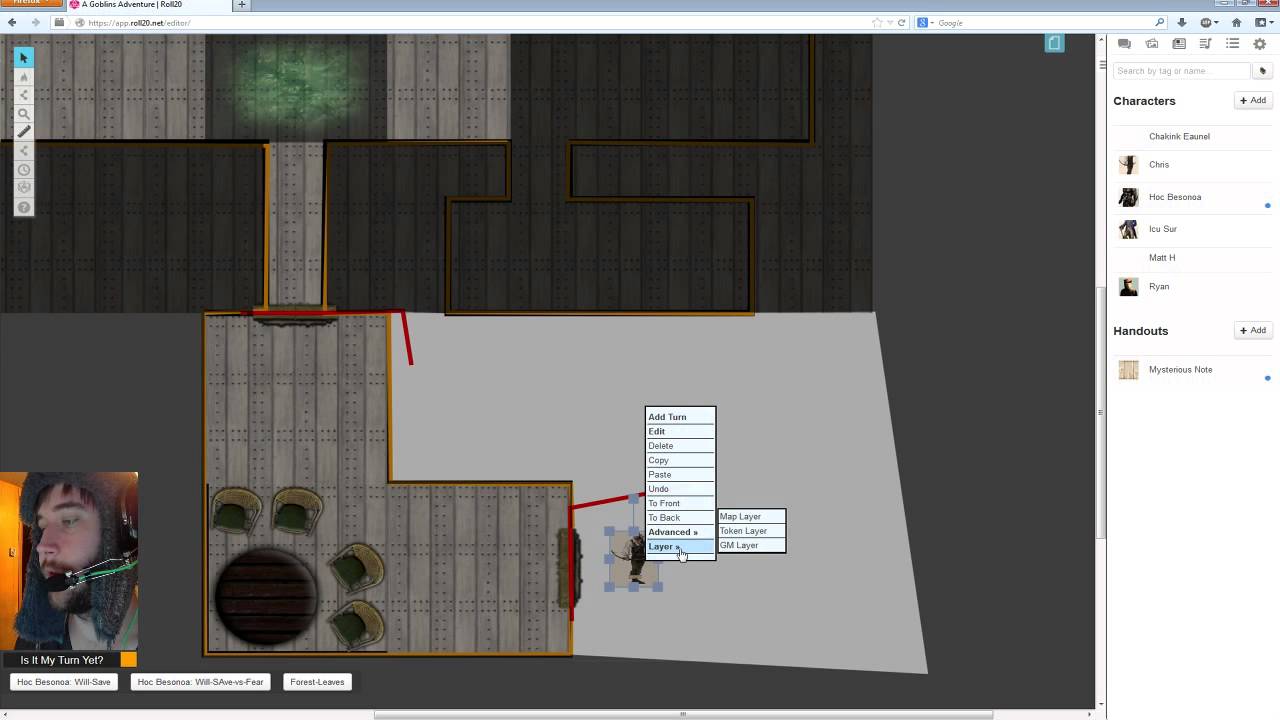Screen dimensions: 1280x720
Task: Expand the Advanced submenu
Action: click(680, 532)
